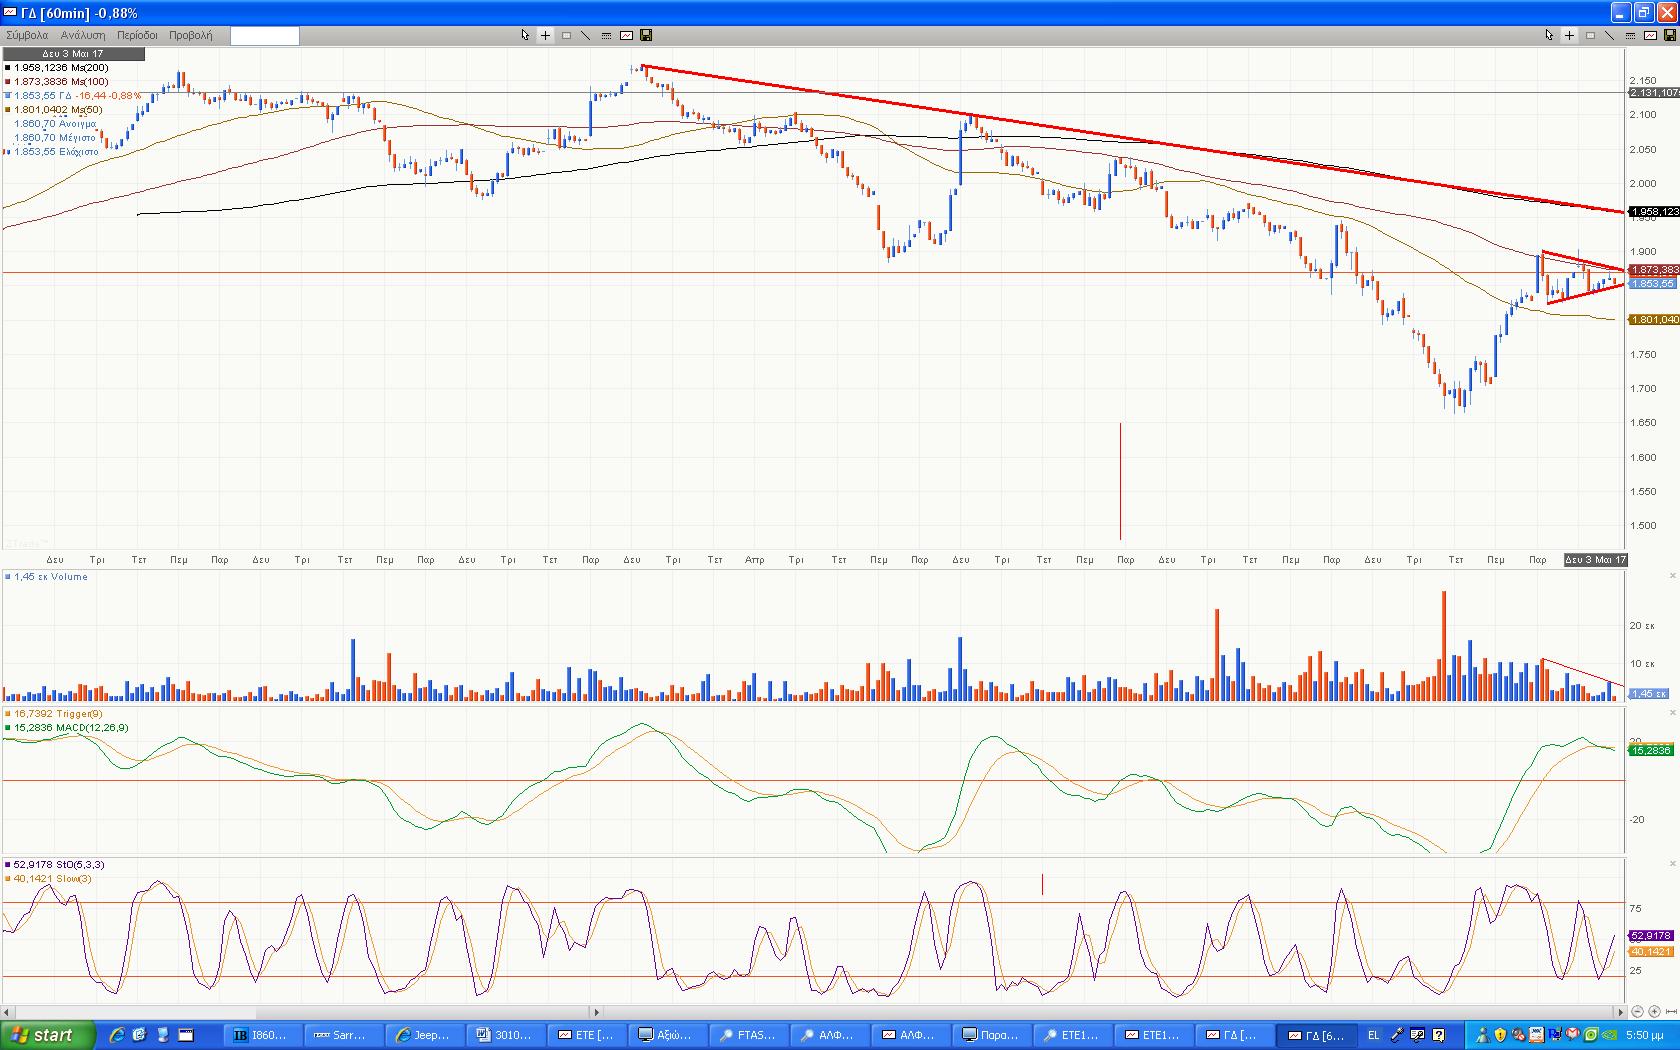
Task: Switch to the 'Παρα...' taskbar window
Action: click(x=990, y=1035)
